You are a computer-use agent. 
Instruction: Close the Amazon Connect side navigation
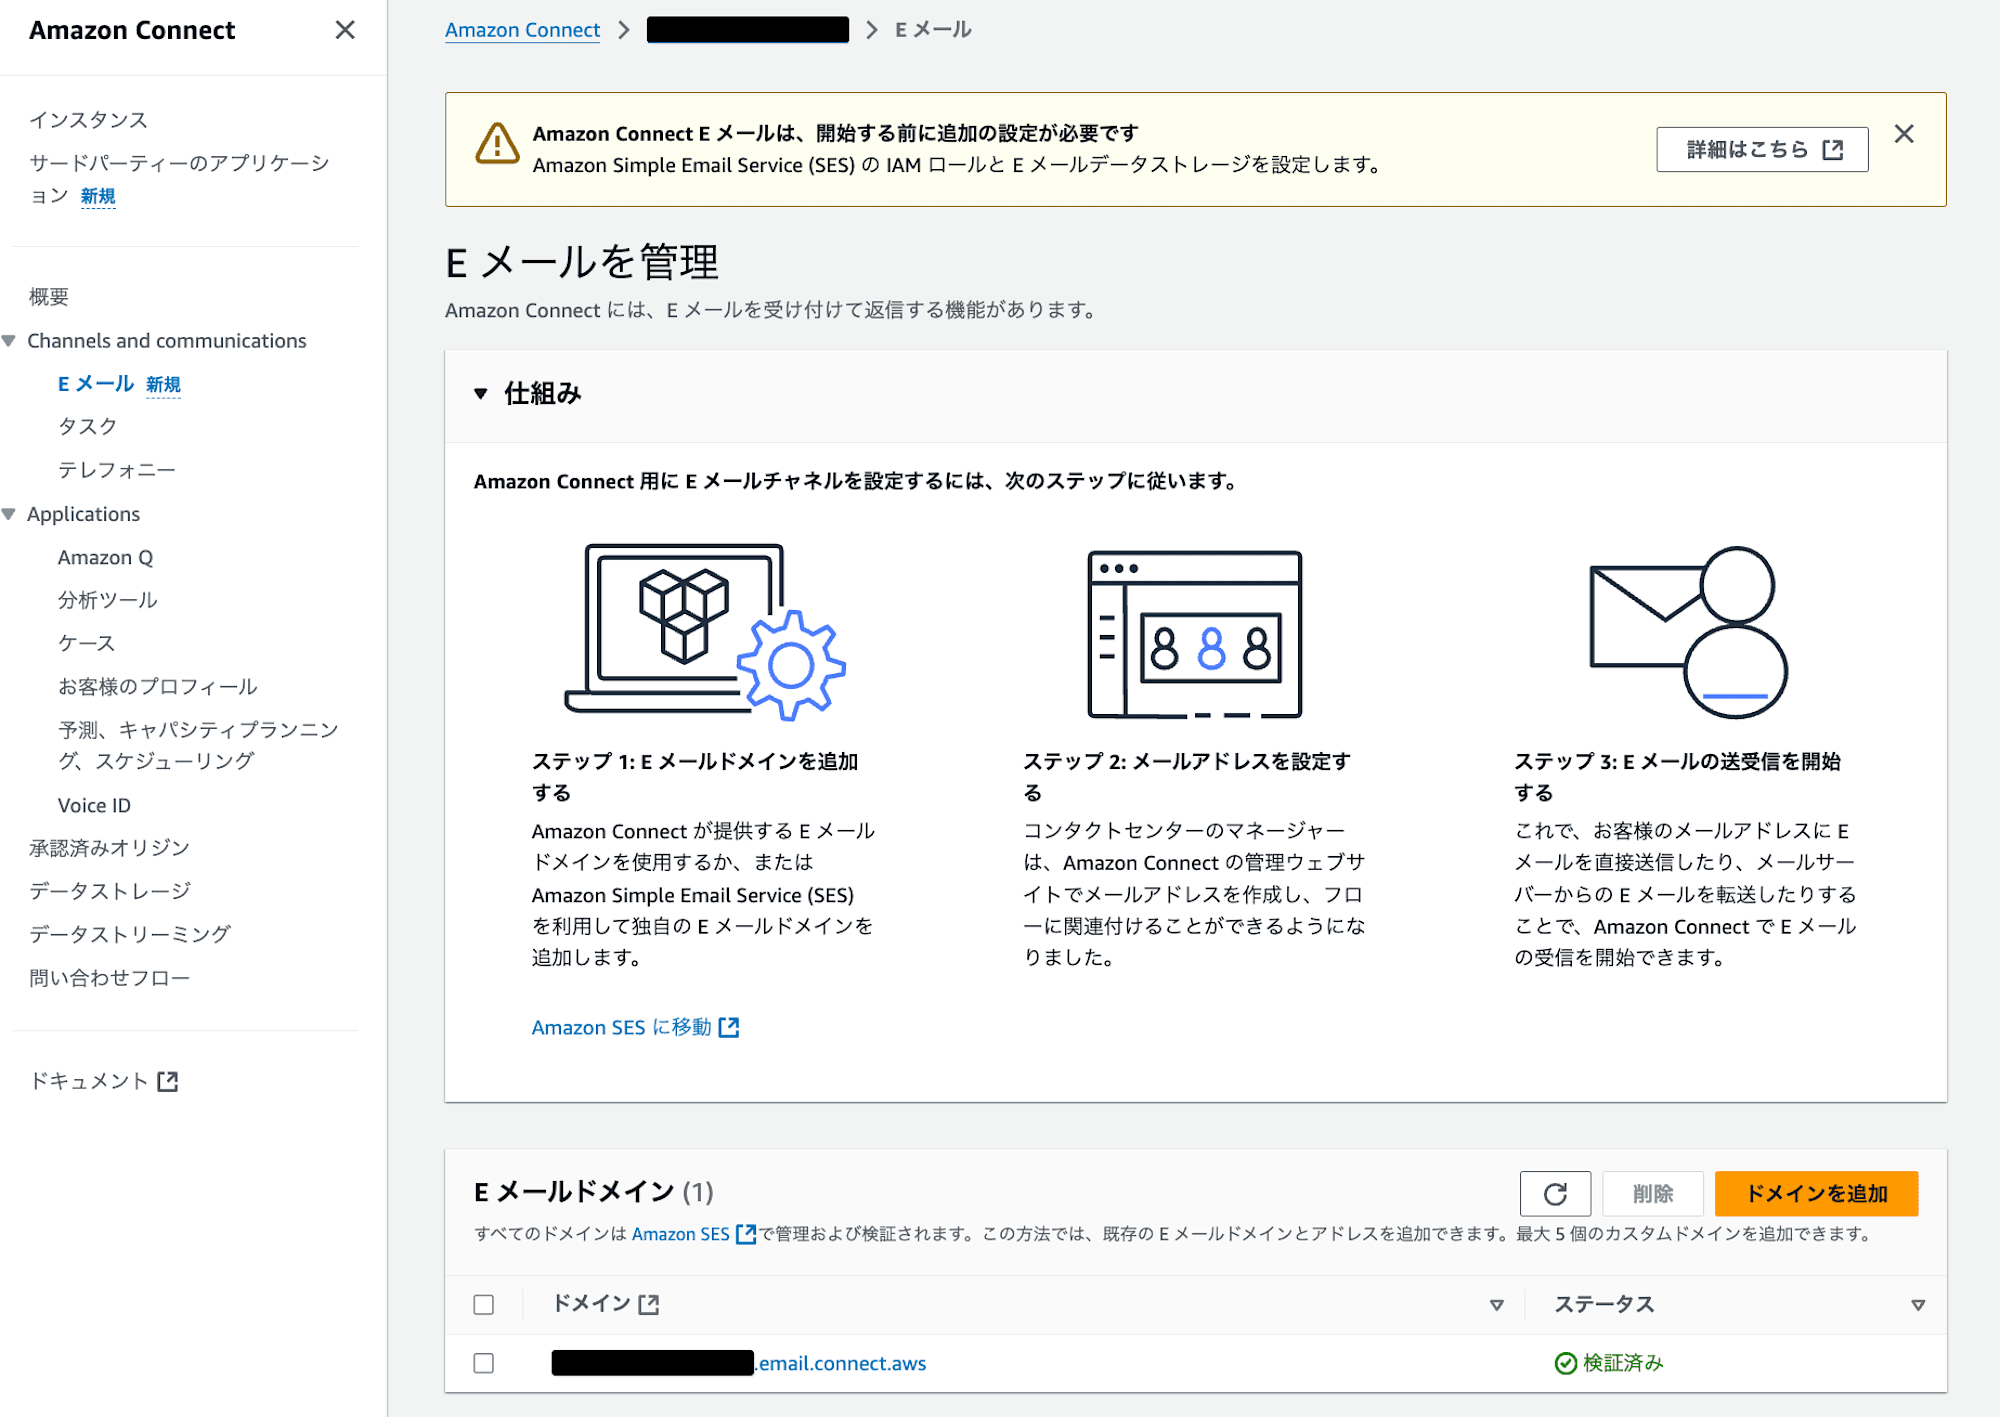point(345,30)
